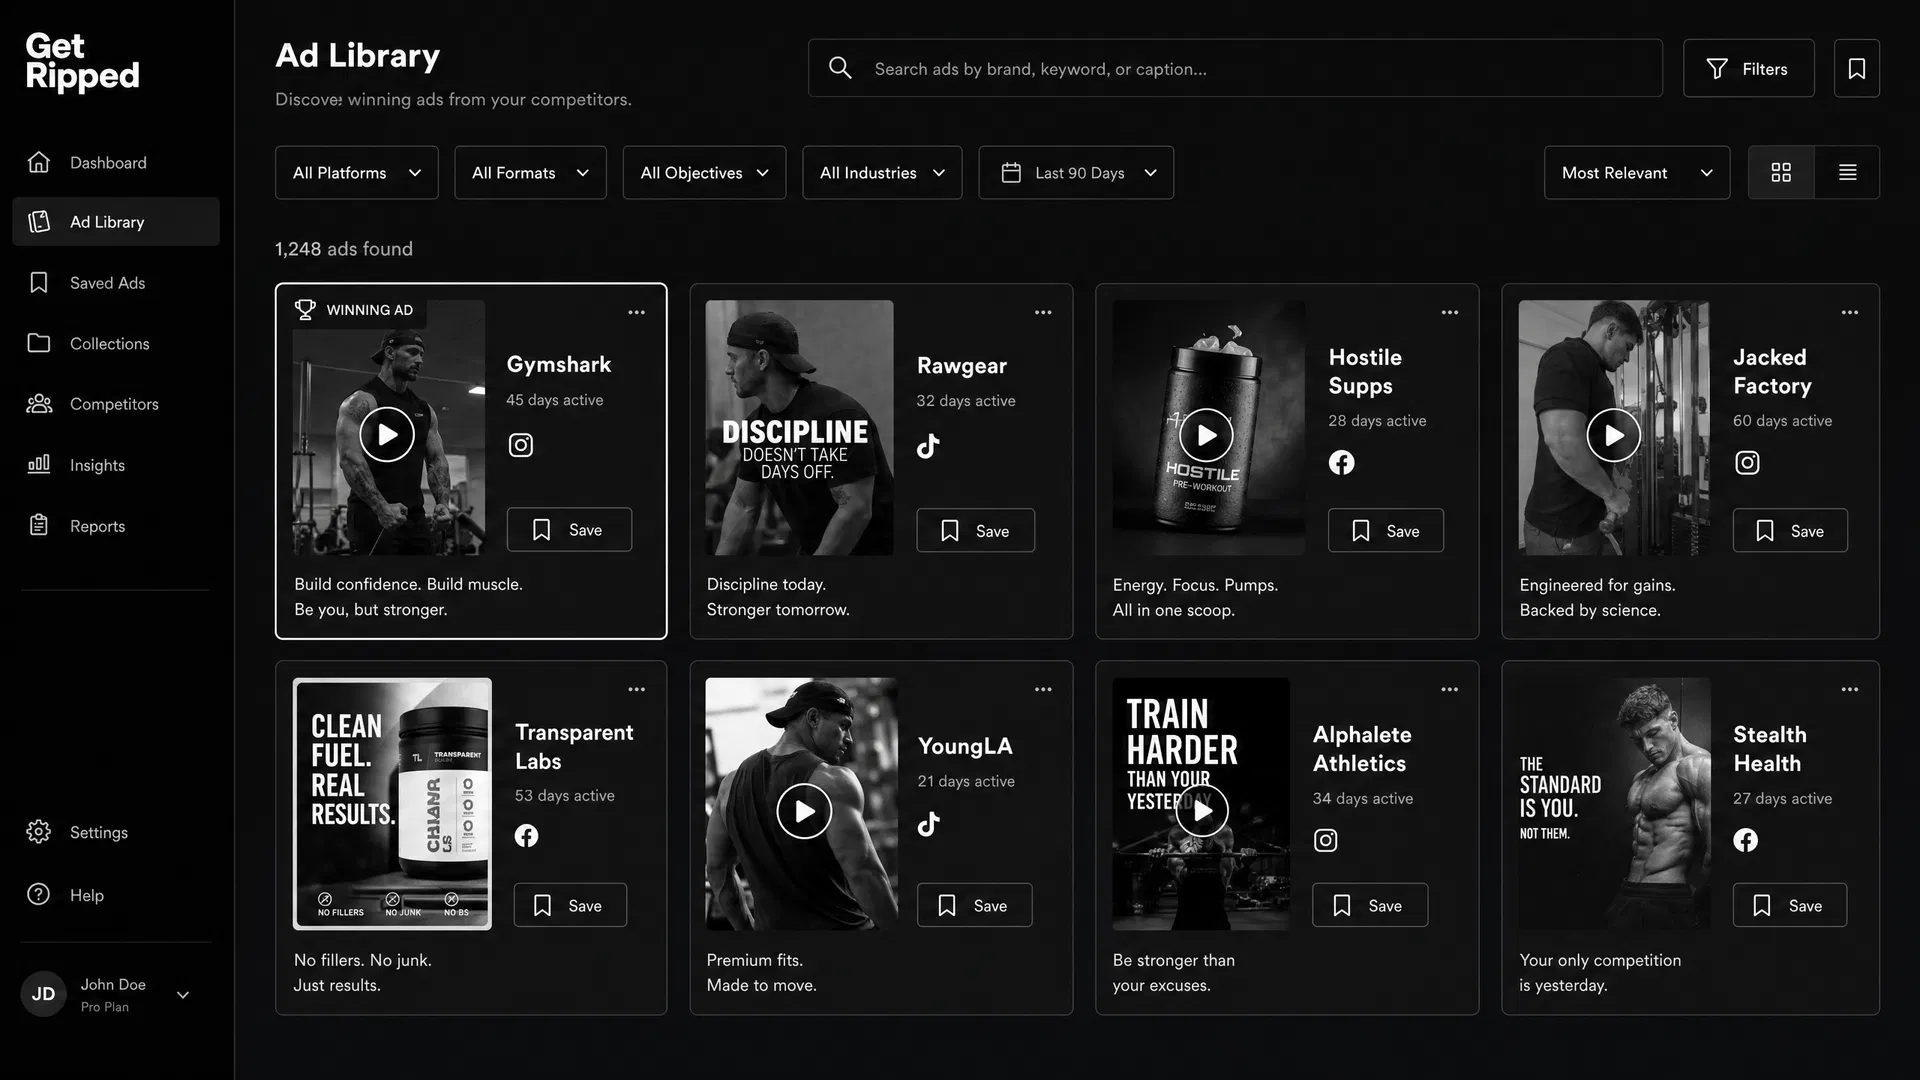Open the three-dot menu on Hostile Supps card
The height and width of the screenshot is (1080, 1920).
tap(1449, 312)
